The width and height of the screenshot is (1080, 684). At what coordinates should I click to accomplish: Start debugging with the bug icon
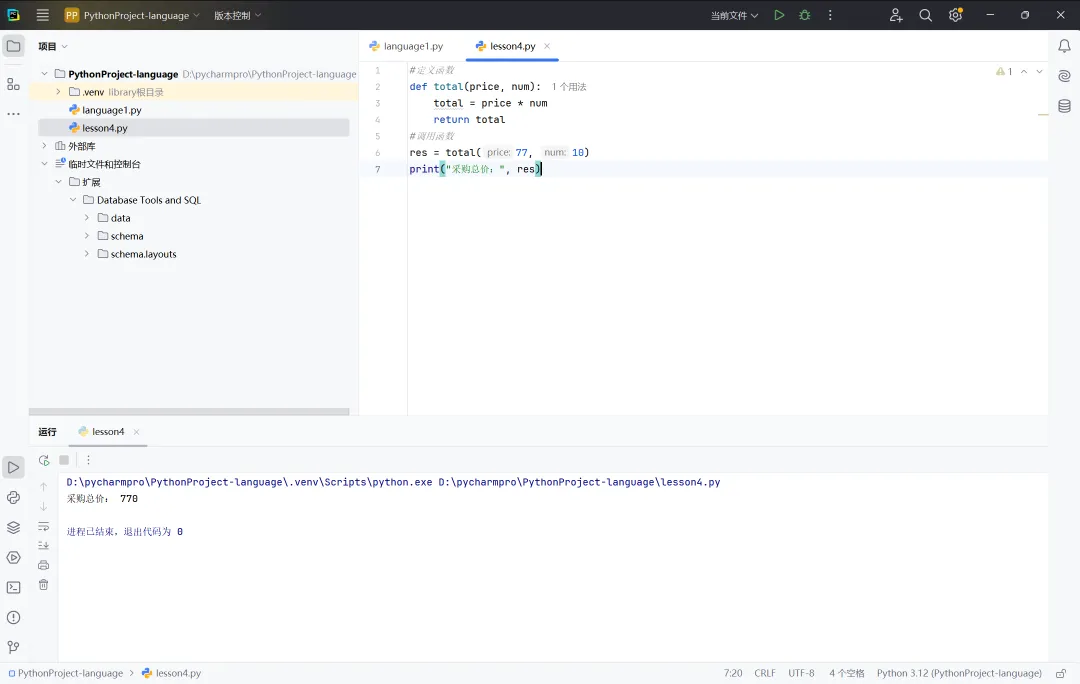[804, 15]
